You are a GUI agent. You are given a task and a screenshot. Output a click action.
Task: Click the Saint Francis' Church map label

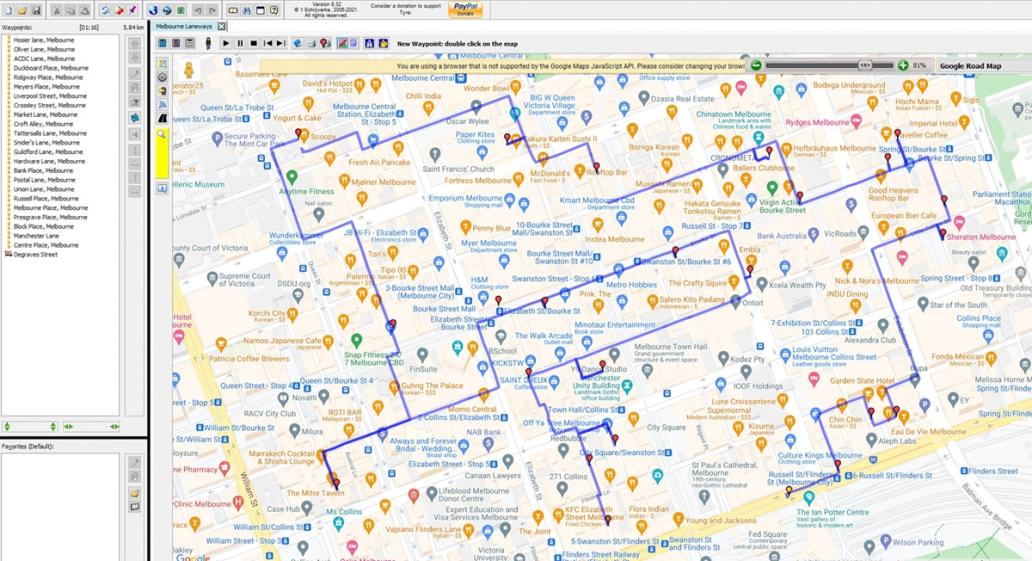tap(458, 169)
